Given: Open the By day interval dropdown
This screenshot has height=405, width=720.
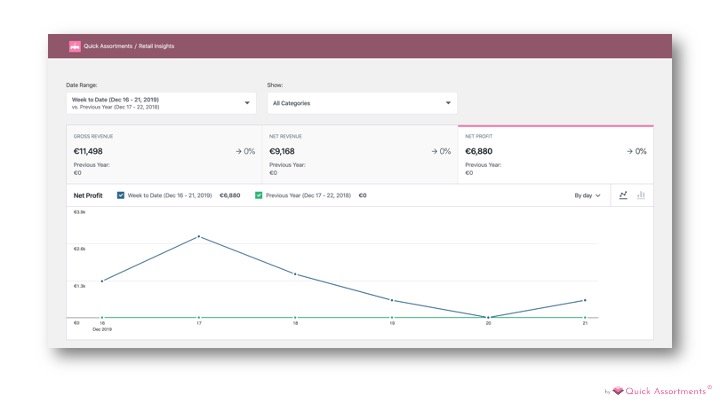Looking at the screenshot, I should pos(587,195).
